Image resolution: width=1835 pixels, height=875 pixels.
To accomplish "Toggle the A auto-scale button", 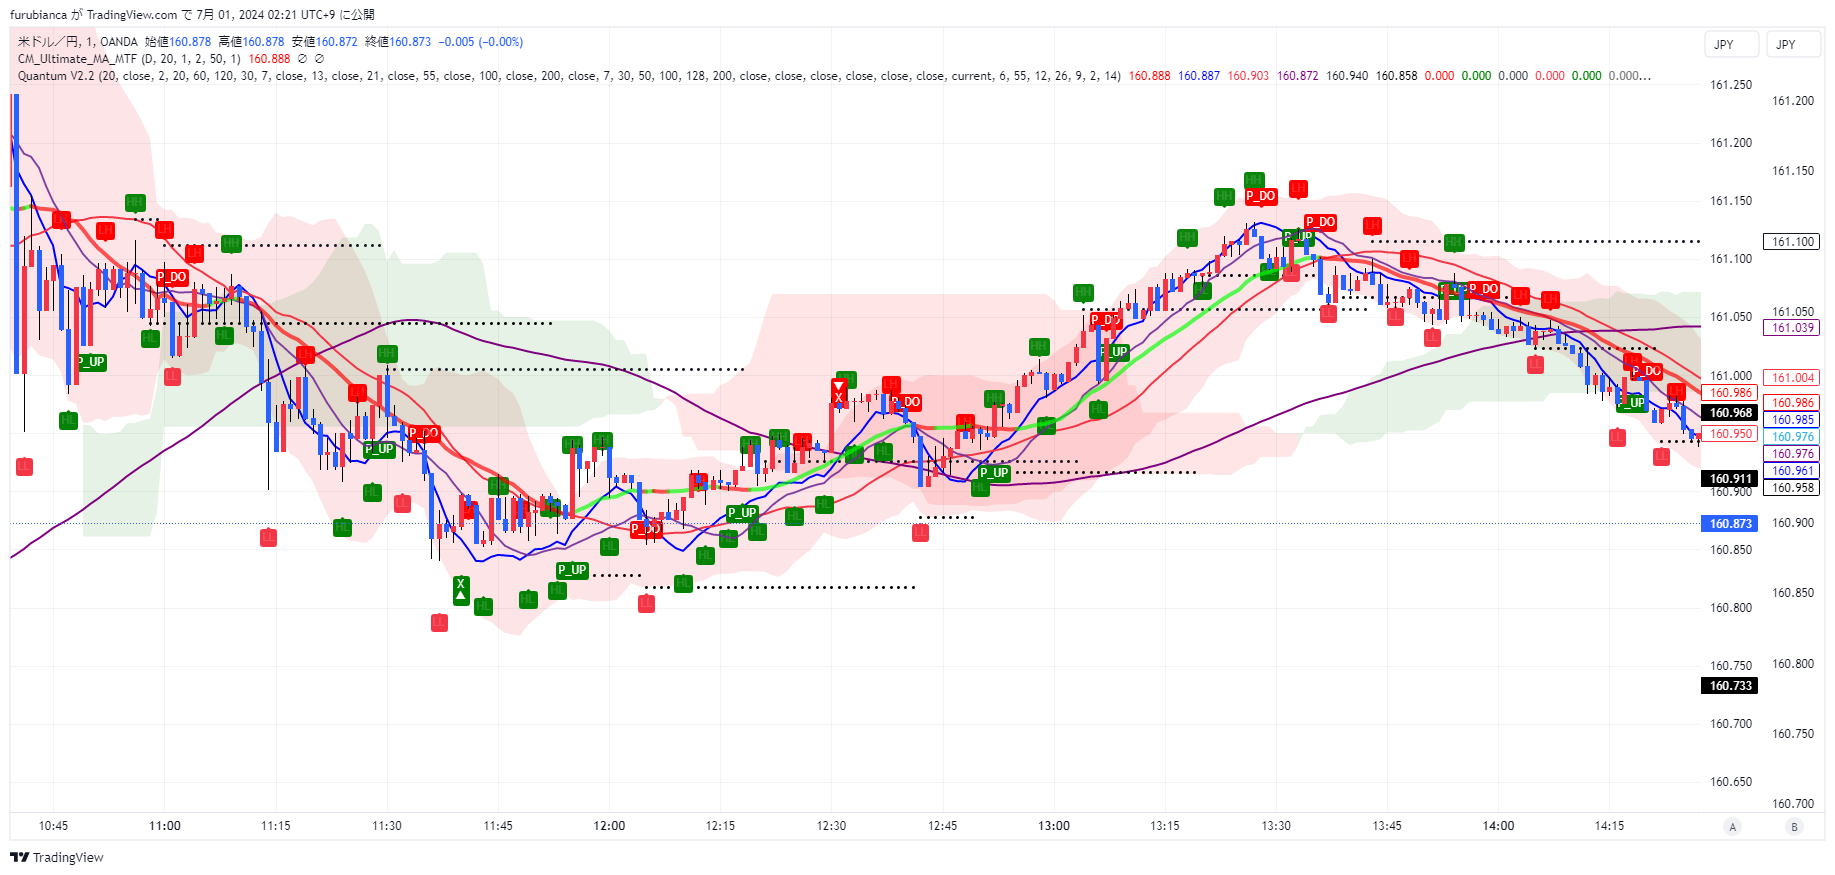I will 1733,826.
